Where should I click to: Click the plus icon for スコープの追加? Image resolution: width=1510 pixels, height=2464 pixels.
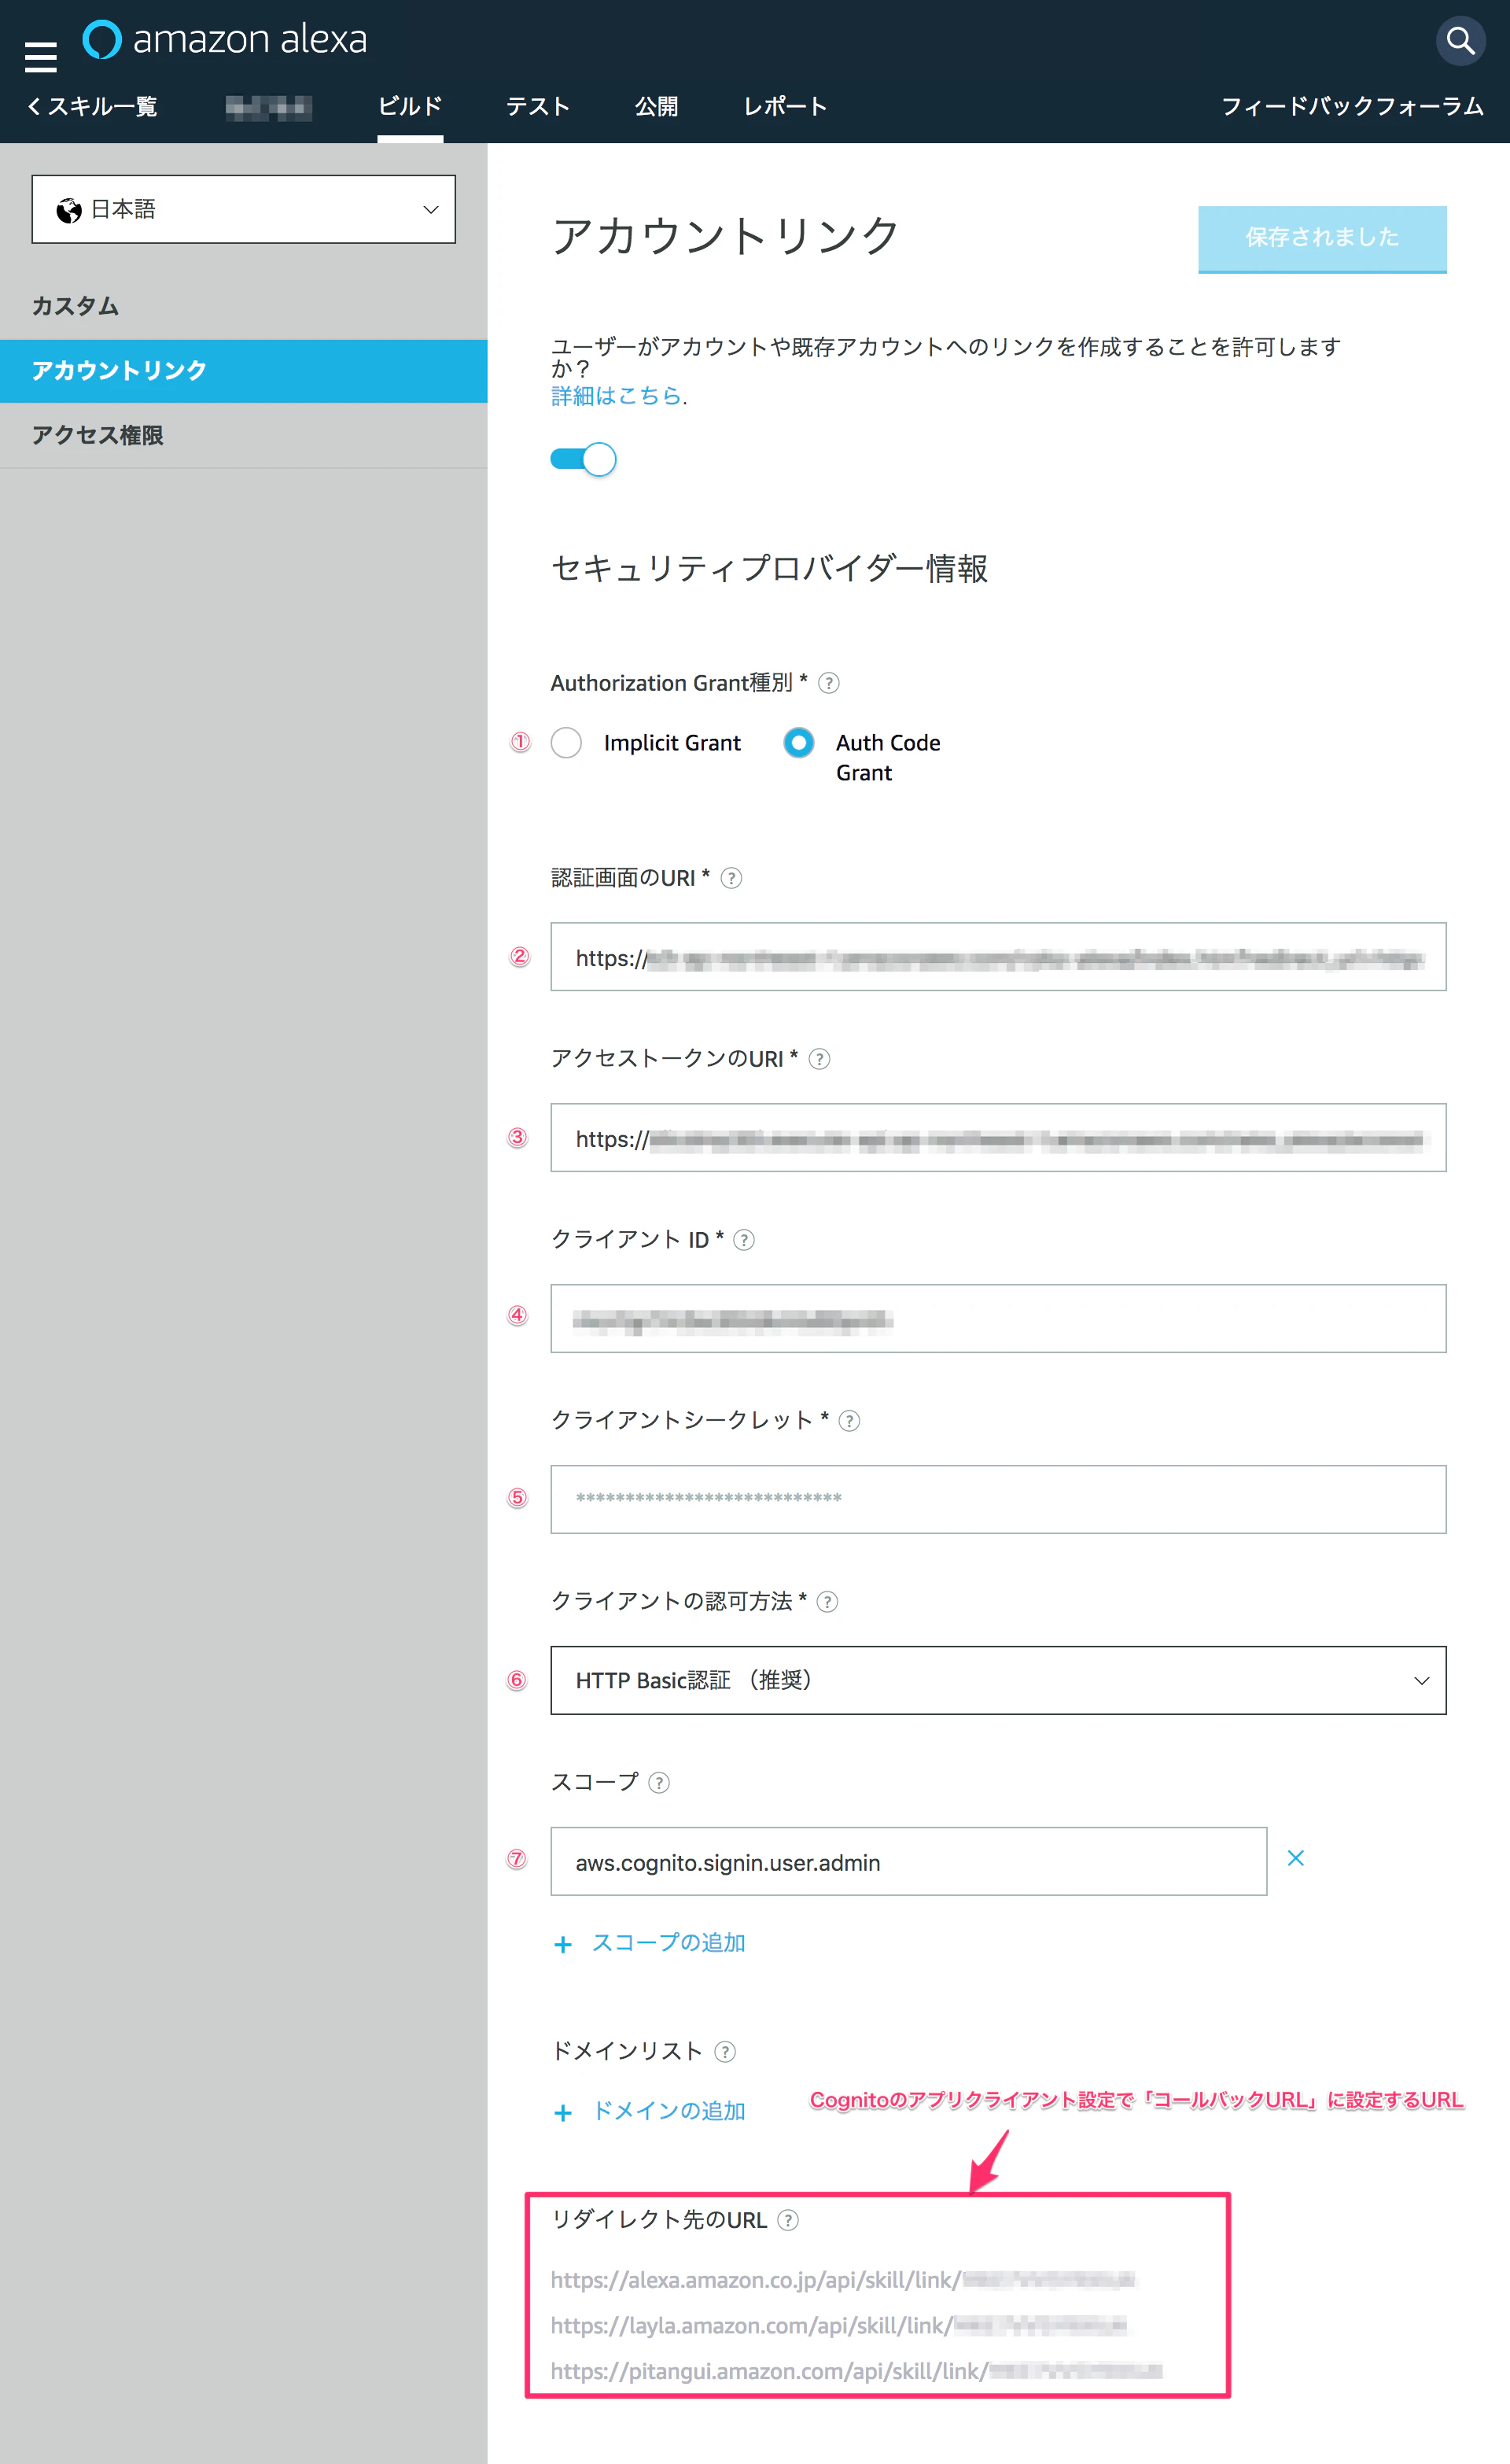[x=563, y=1944]
